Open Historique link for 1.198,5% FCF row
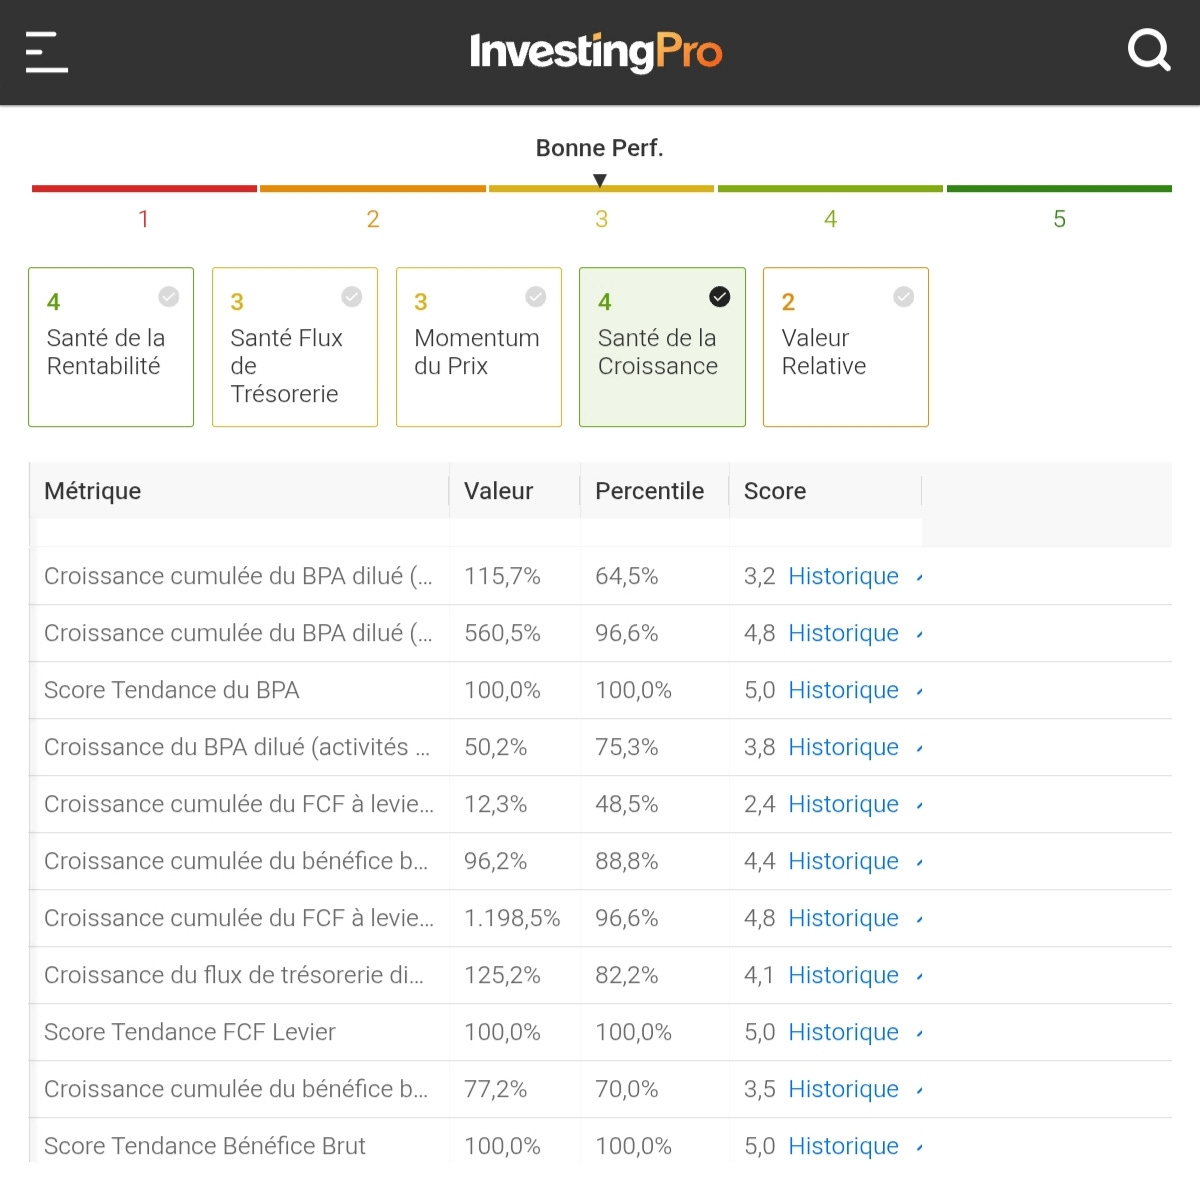1200x1197 pixels. click(x=843, y=918)
